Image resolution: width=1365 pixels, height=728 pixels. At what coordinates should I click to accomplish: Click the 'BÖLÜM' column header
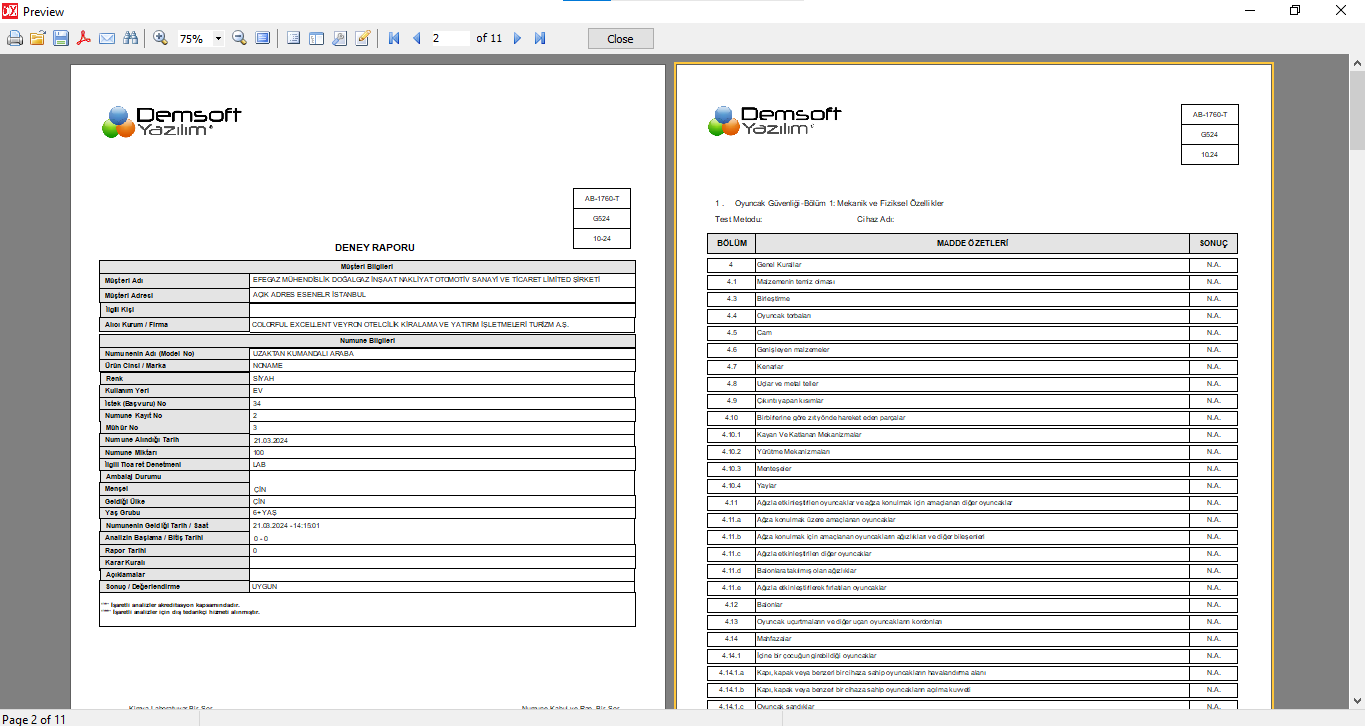pyautogui.click(x=732, y=243)
